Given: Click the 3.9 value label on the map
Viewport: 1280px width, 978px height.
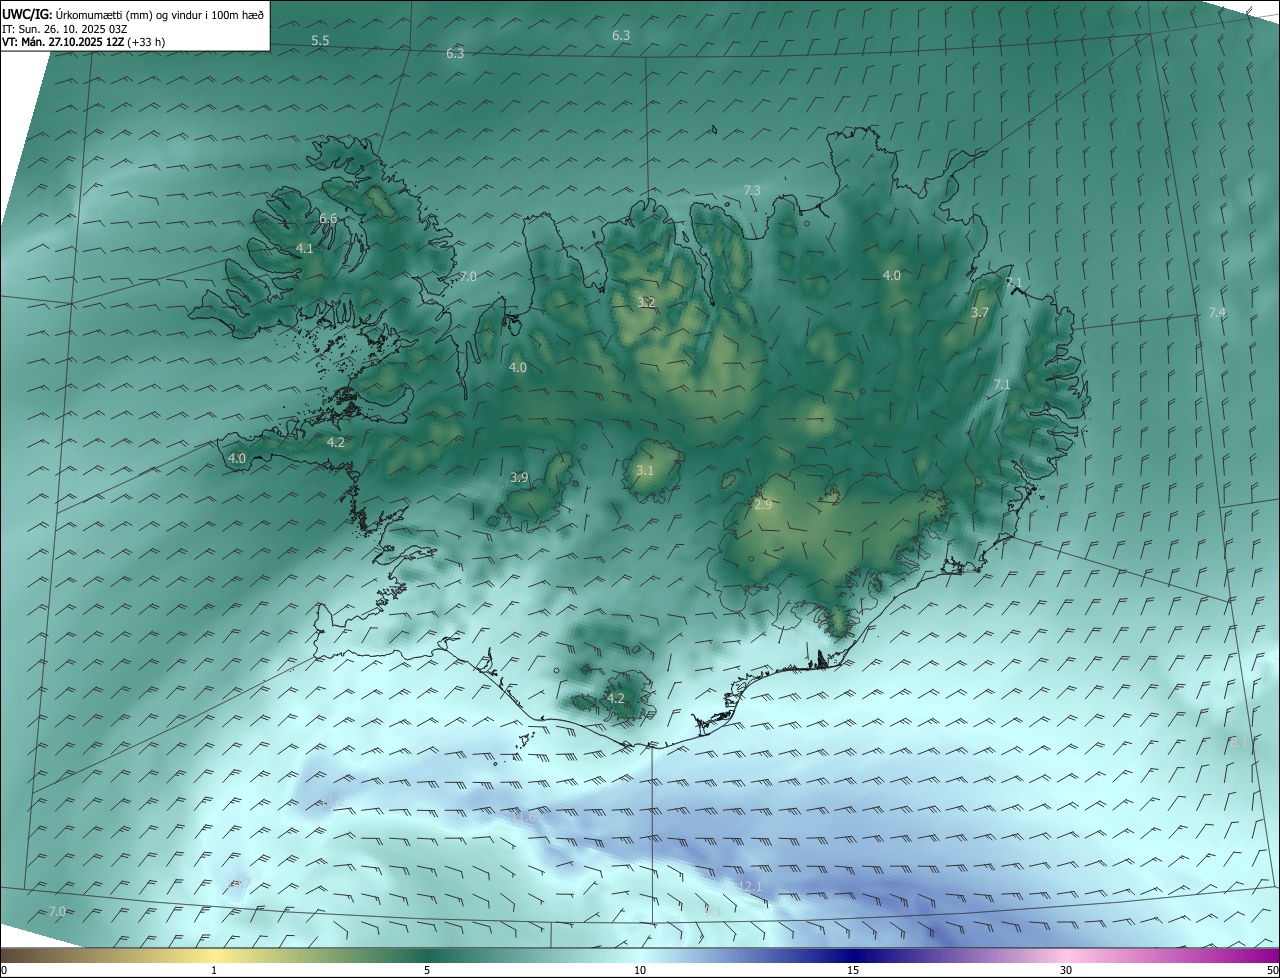Looking at the screenshot, I should (x=519, y=478).
